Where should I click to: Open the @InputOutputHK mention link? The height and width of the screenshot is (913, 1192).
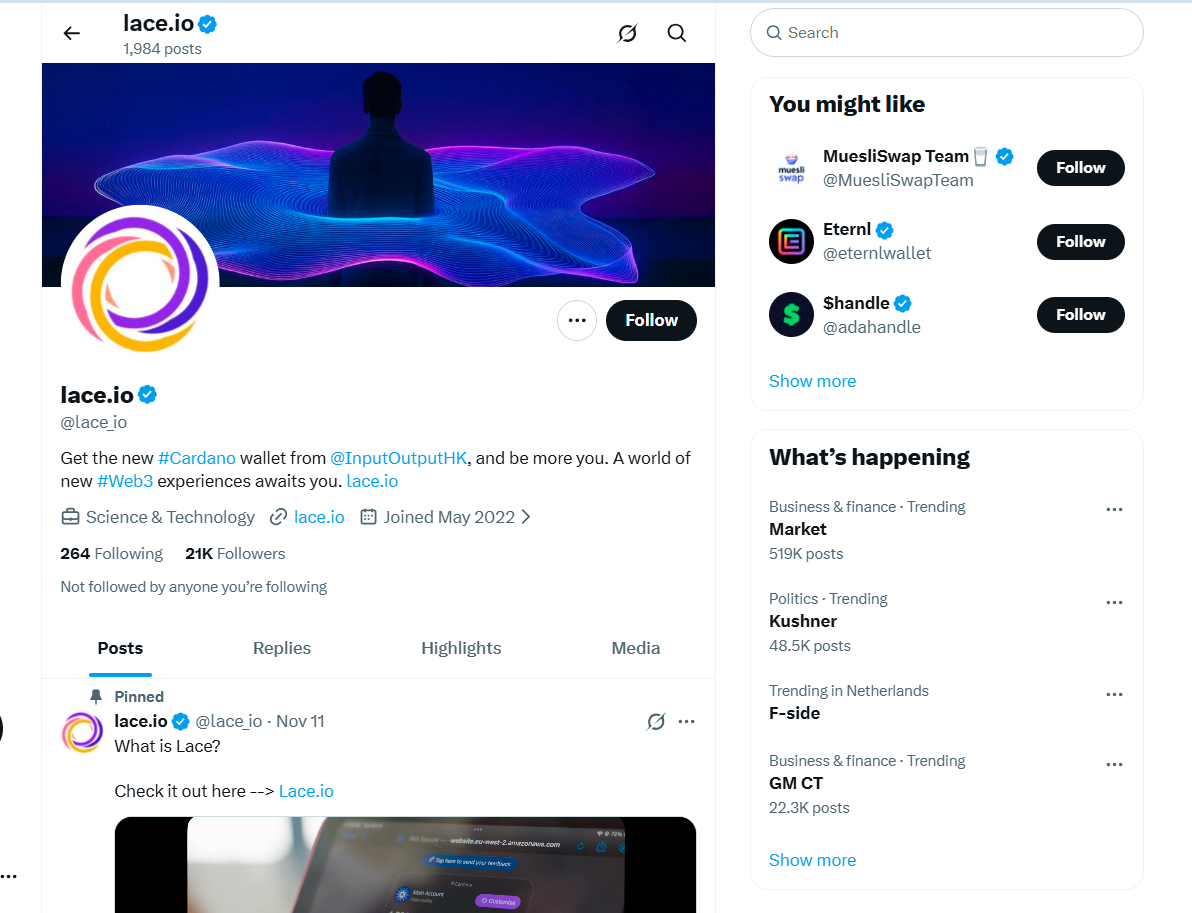tap(400, 458)
